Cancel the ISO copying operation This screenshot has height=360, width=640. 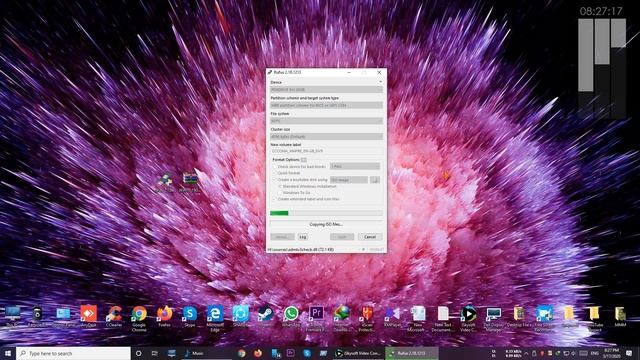370,237
